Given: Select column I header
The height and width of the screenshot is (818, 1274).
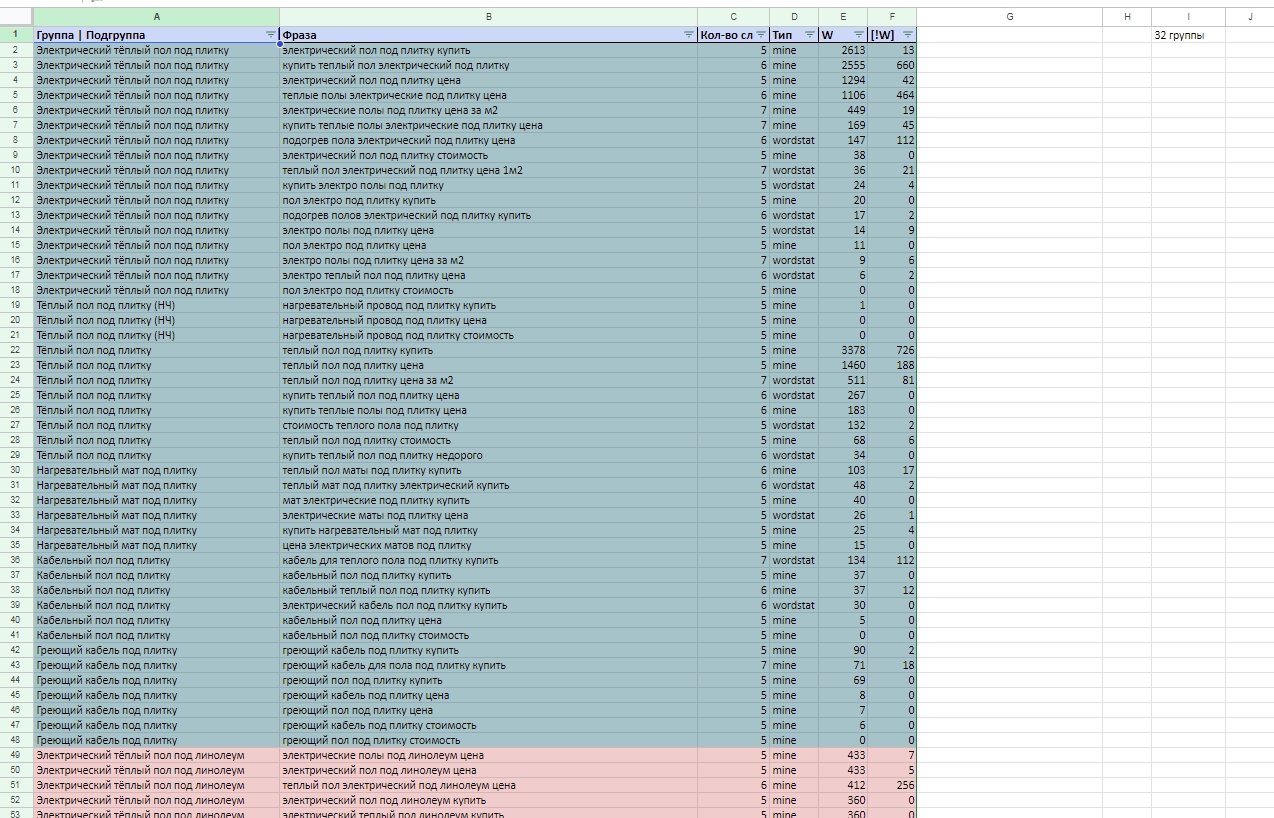Looking at the screenshot, I should click(x=1188, y=17).
